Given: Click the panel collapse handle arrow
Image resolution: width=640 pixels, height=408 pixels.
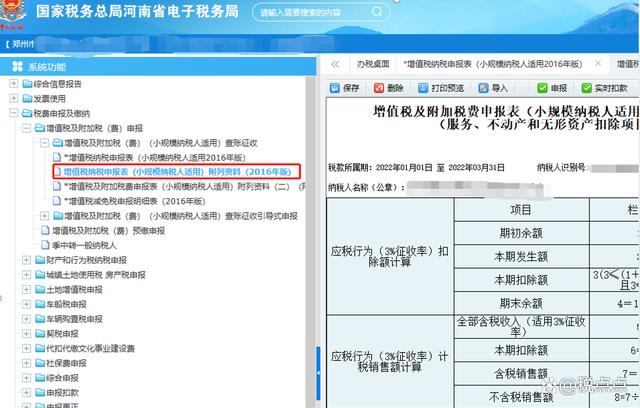Looking at the screenshot, I should click(x=318, y=373).
